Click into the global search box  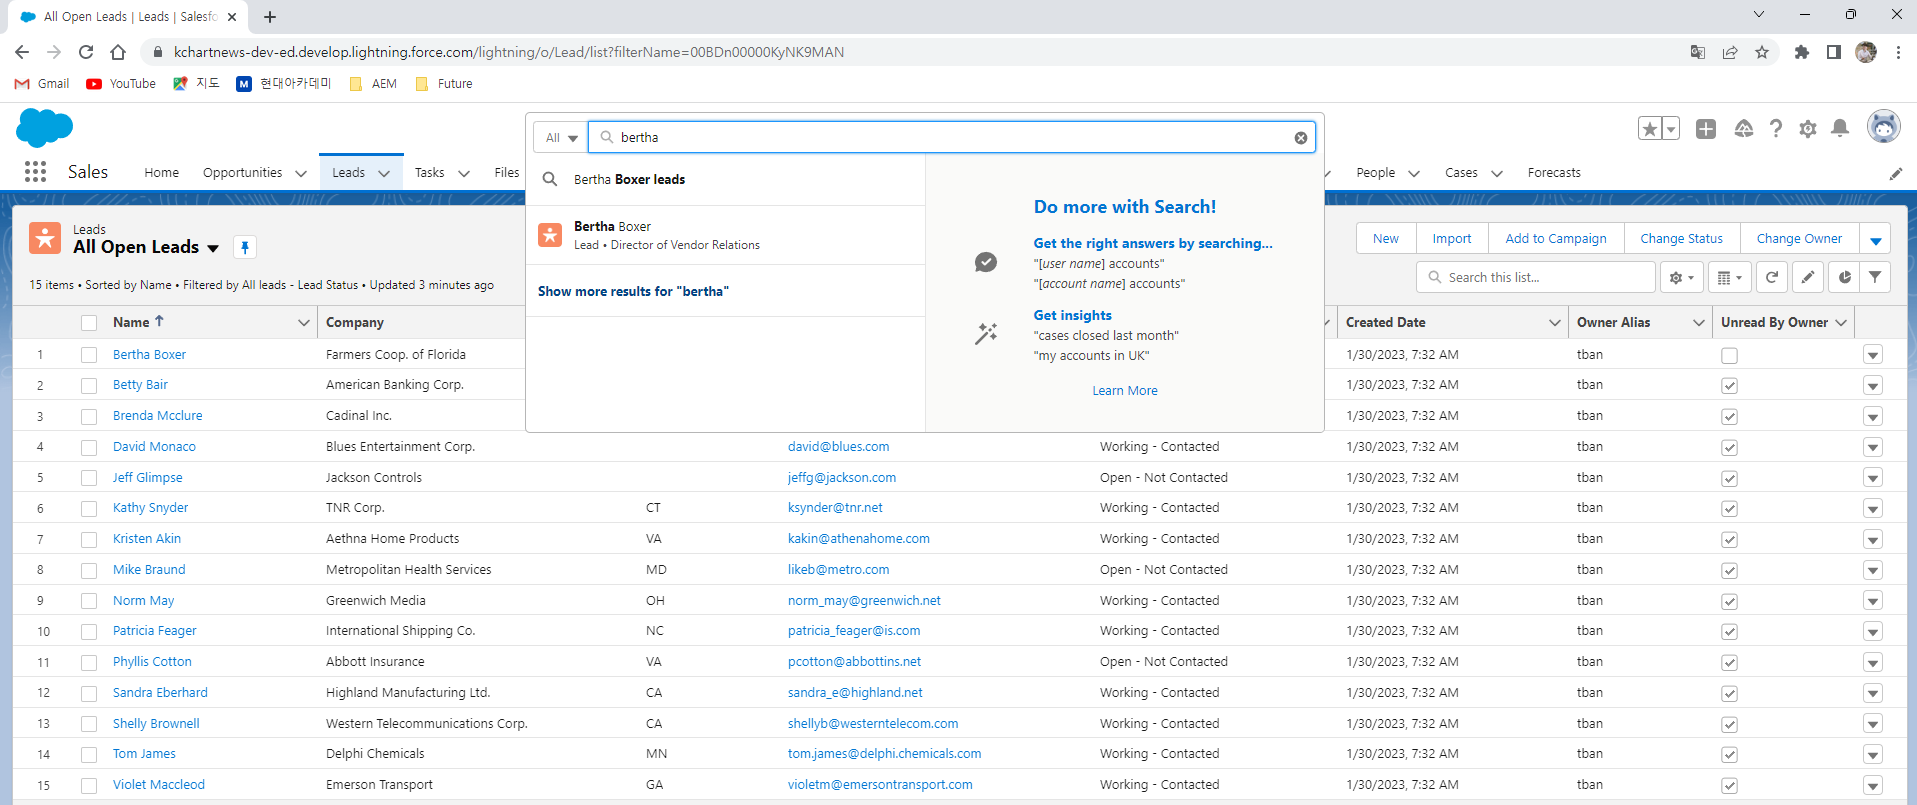click(x=950, y=138)
